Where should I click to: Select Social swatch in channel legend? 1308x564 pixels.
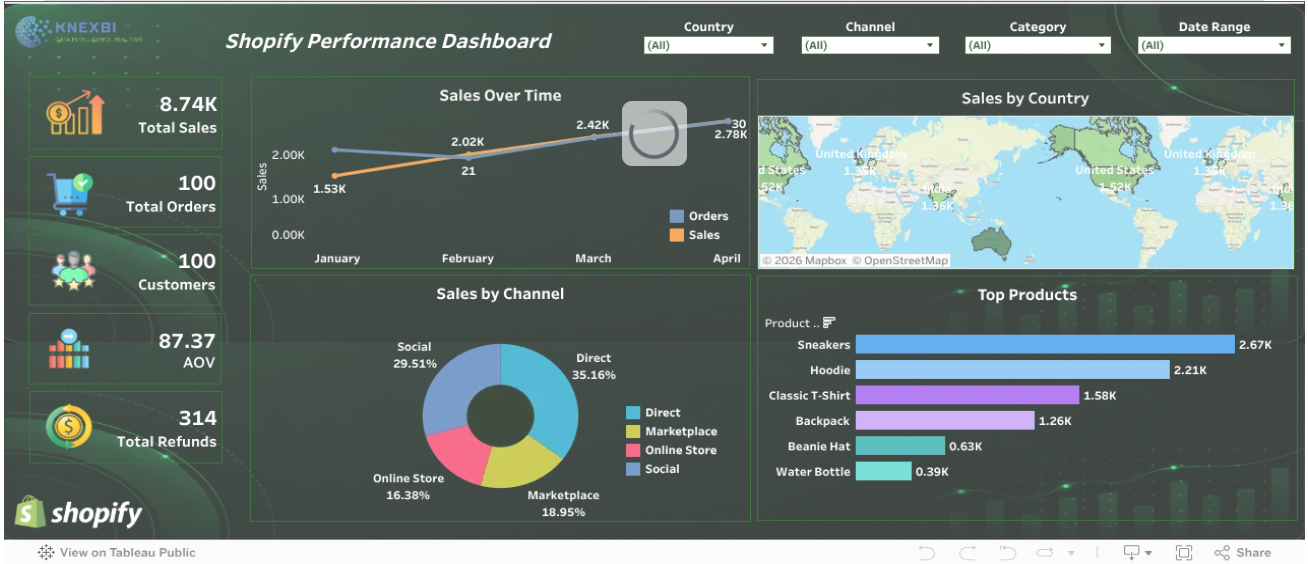(x=633, y=469)
